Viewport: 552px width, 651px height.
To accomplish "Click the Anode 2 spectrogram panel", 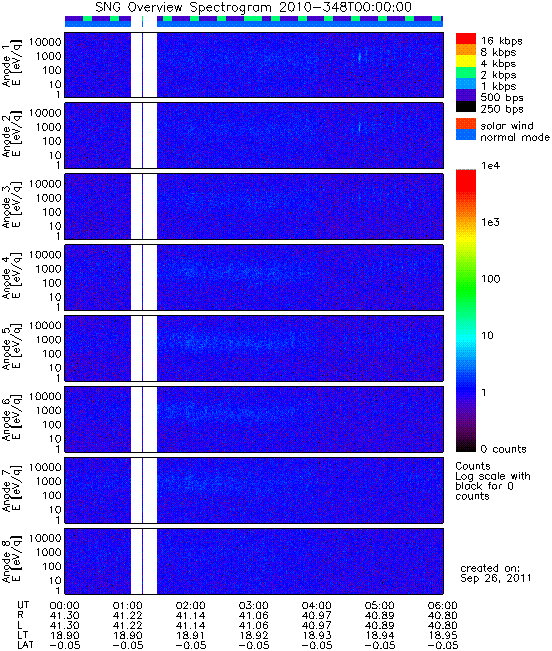I will pyautogui.click(x=254, y=136).
